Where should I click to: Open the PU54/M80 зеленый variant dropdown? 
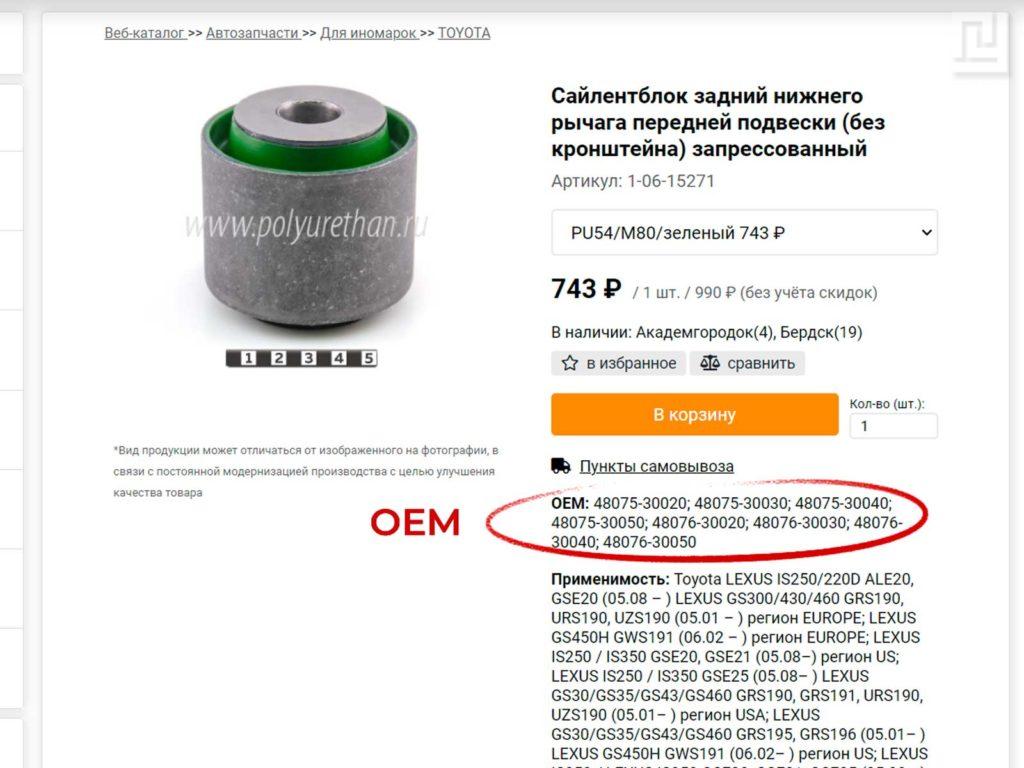pos(744,232)
